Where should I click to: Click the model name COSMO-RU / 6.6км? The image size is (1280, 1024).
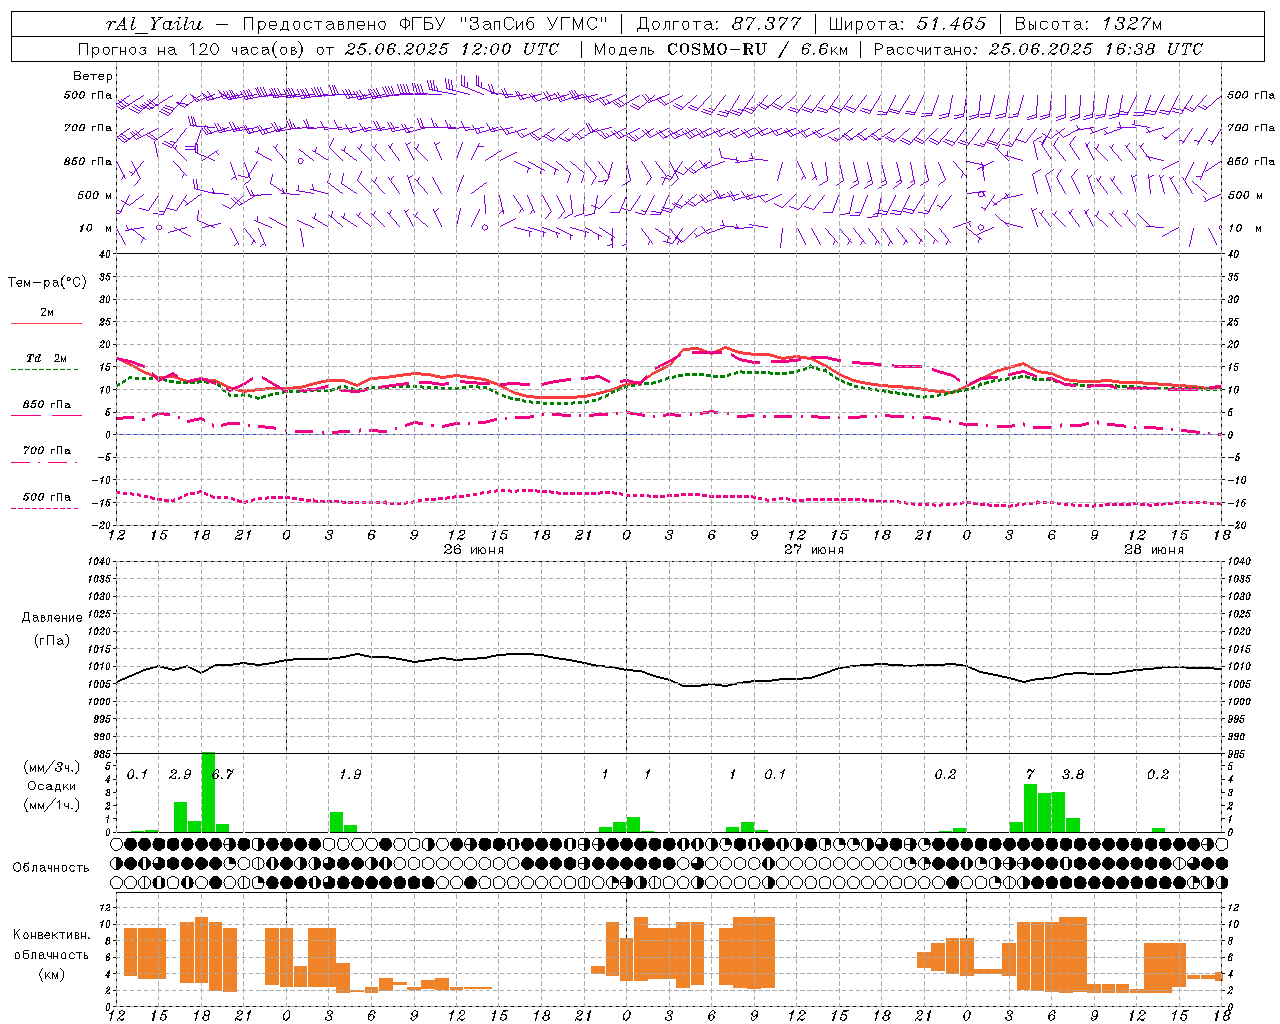758,49
